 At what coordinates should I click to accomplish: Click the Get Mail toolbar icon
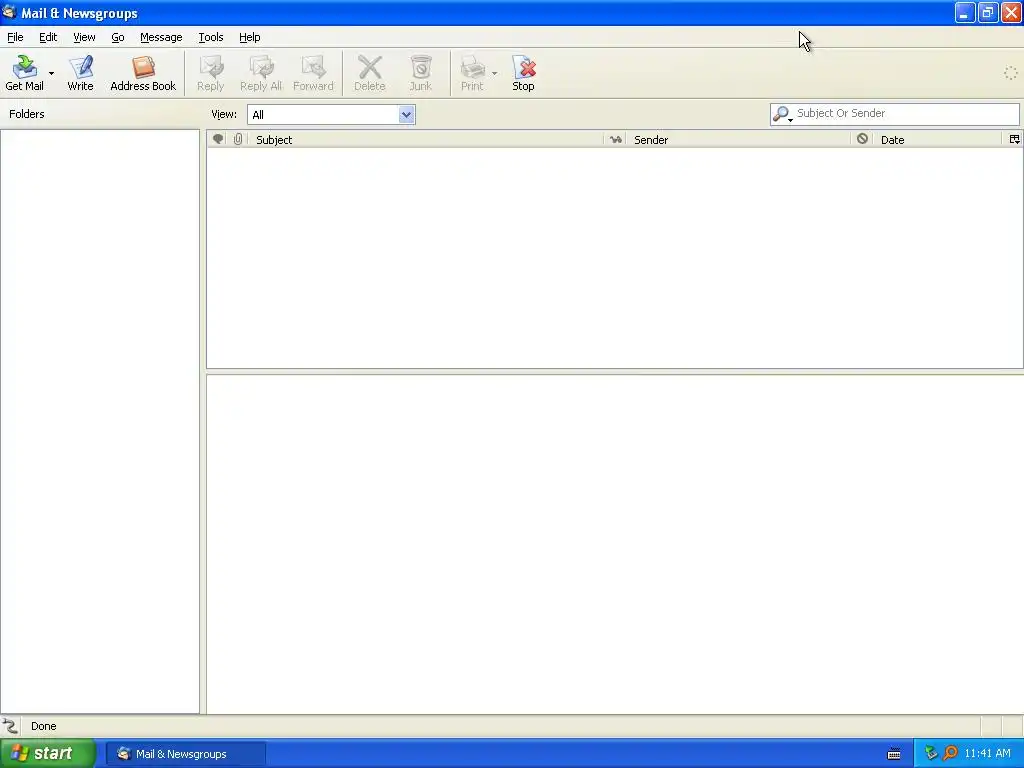(x=25, y=72)
